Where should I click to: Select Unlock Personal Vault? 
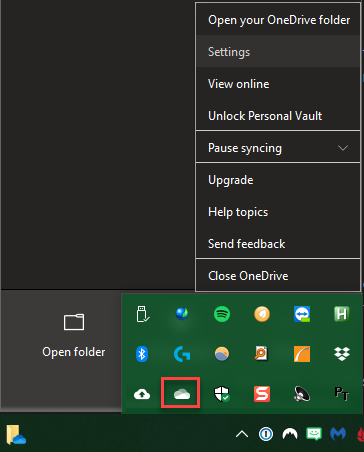pos(278,116)
